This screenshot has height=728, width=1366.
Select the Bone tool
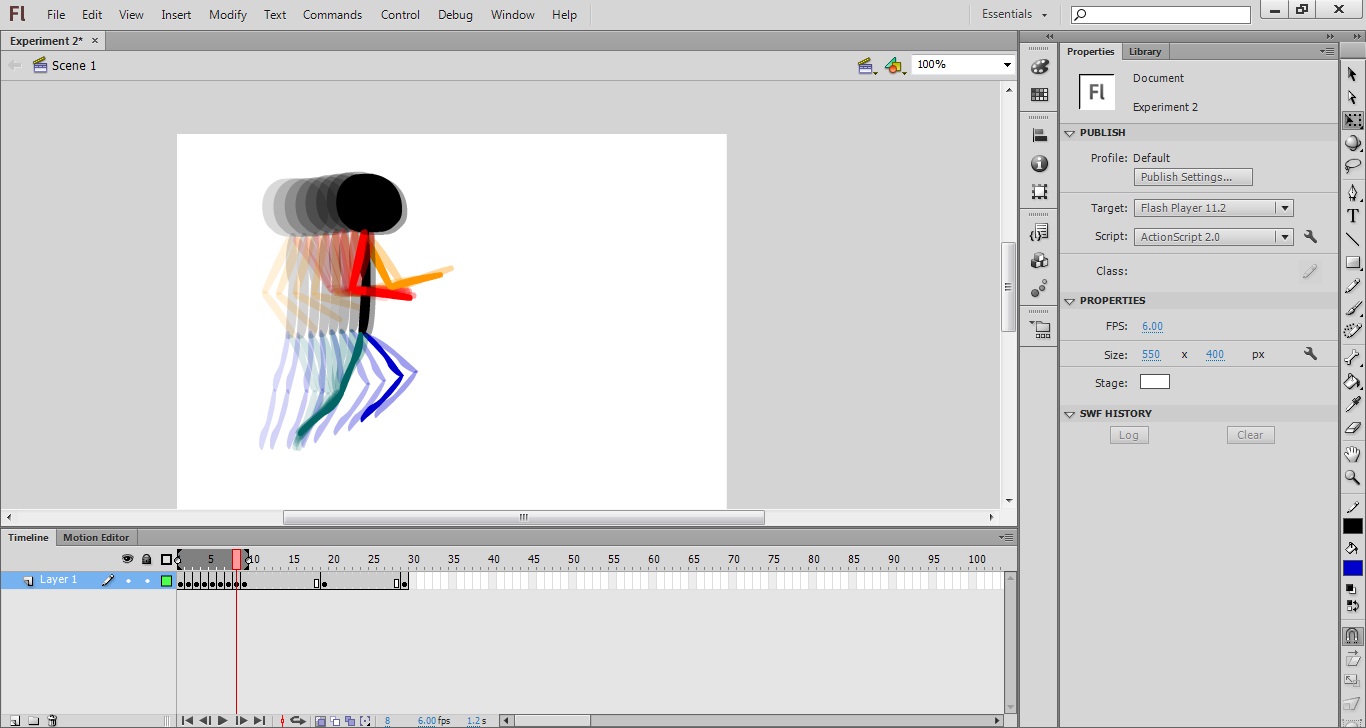click(1354, 359)
